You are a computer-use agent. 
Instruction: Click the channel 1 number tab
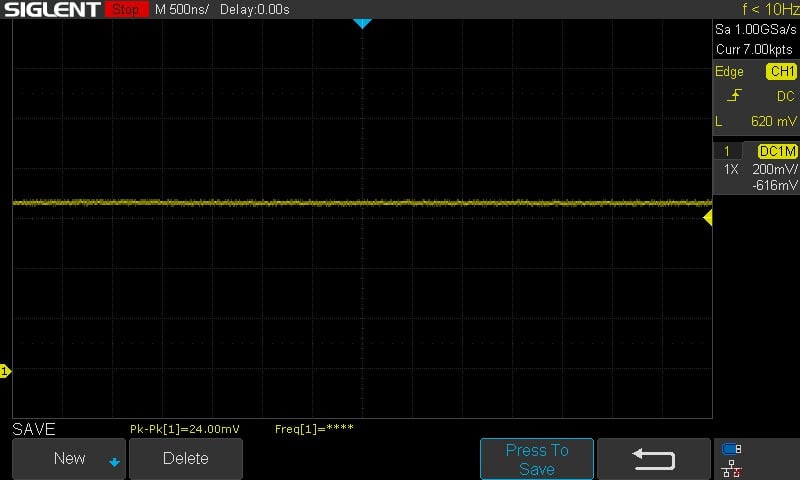[x=727, y=151]
